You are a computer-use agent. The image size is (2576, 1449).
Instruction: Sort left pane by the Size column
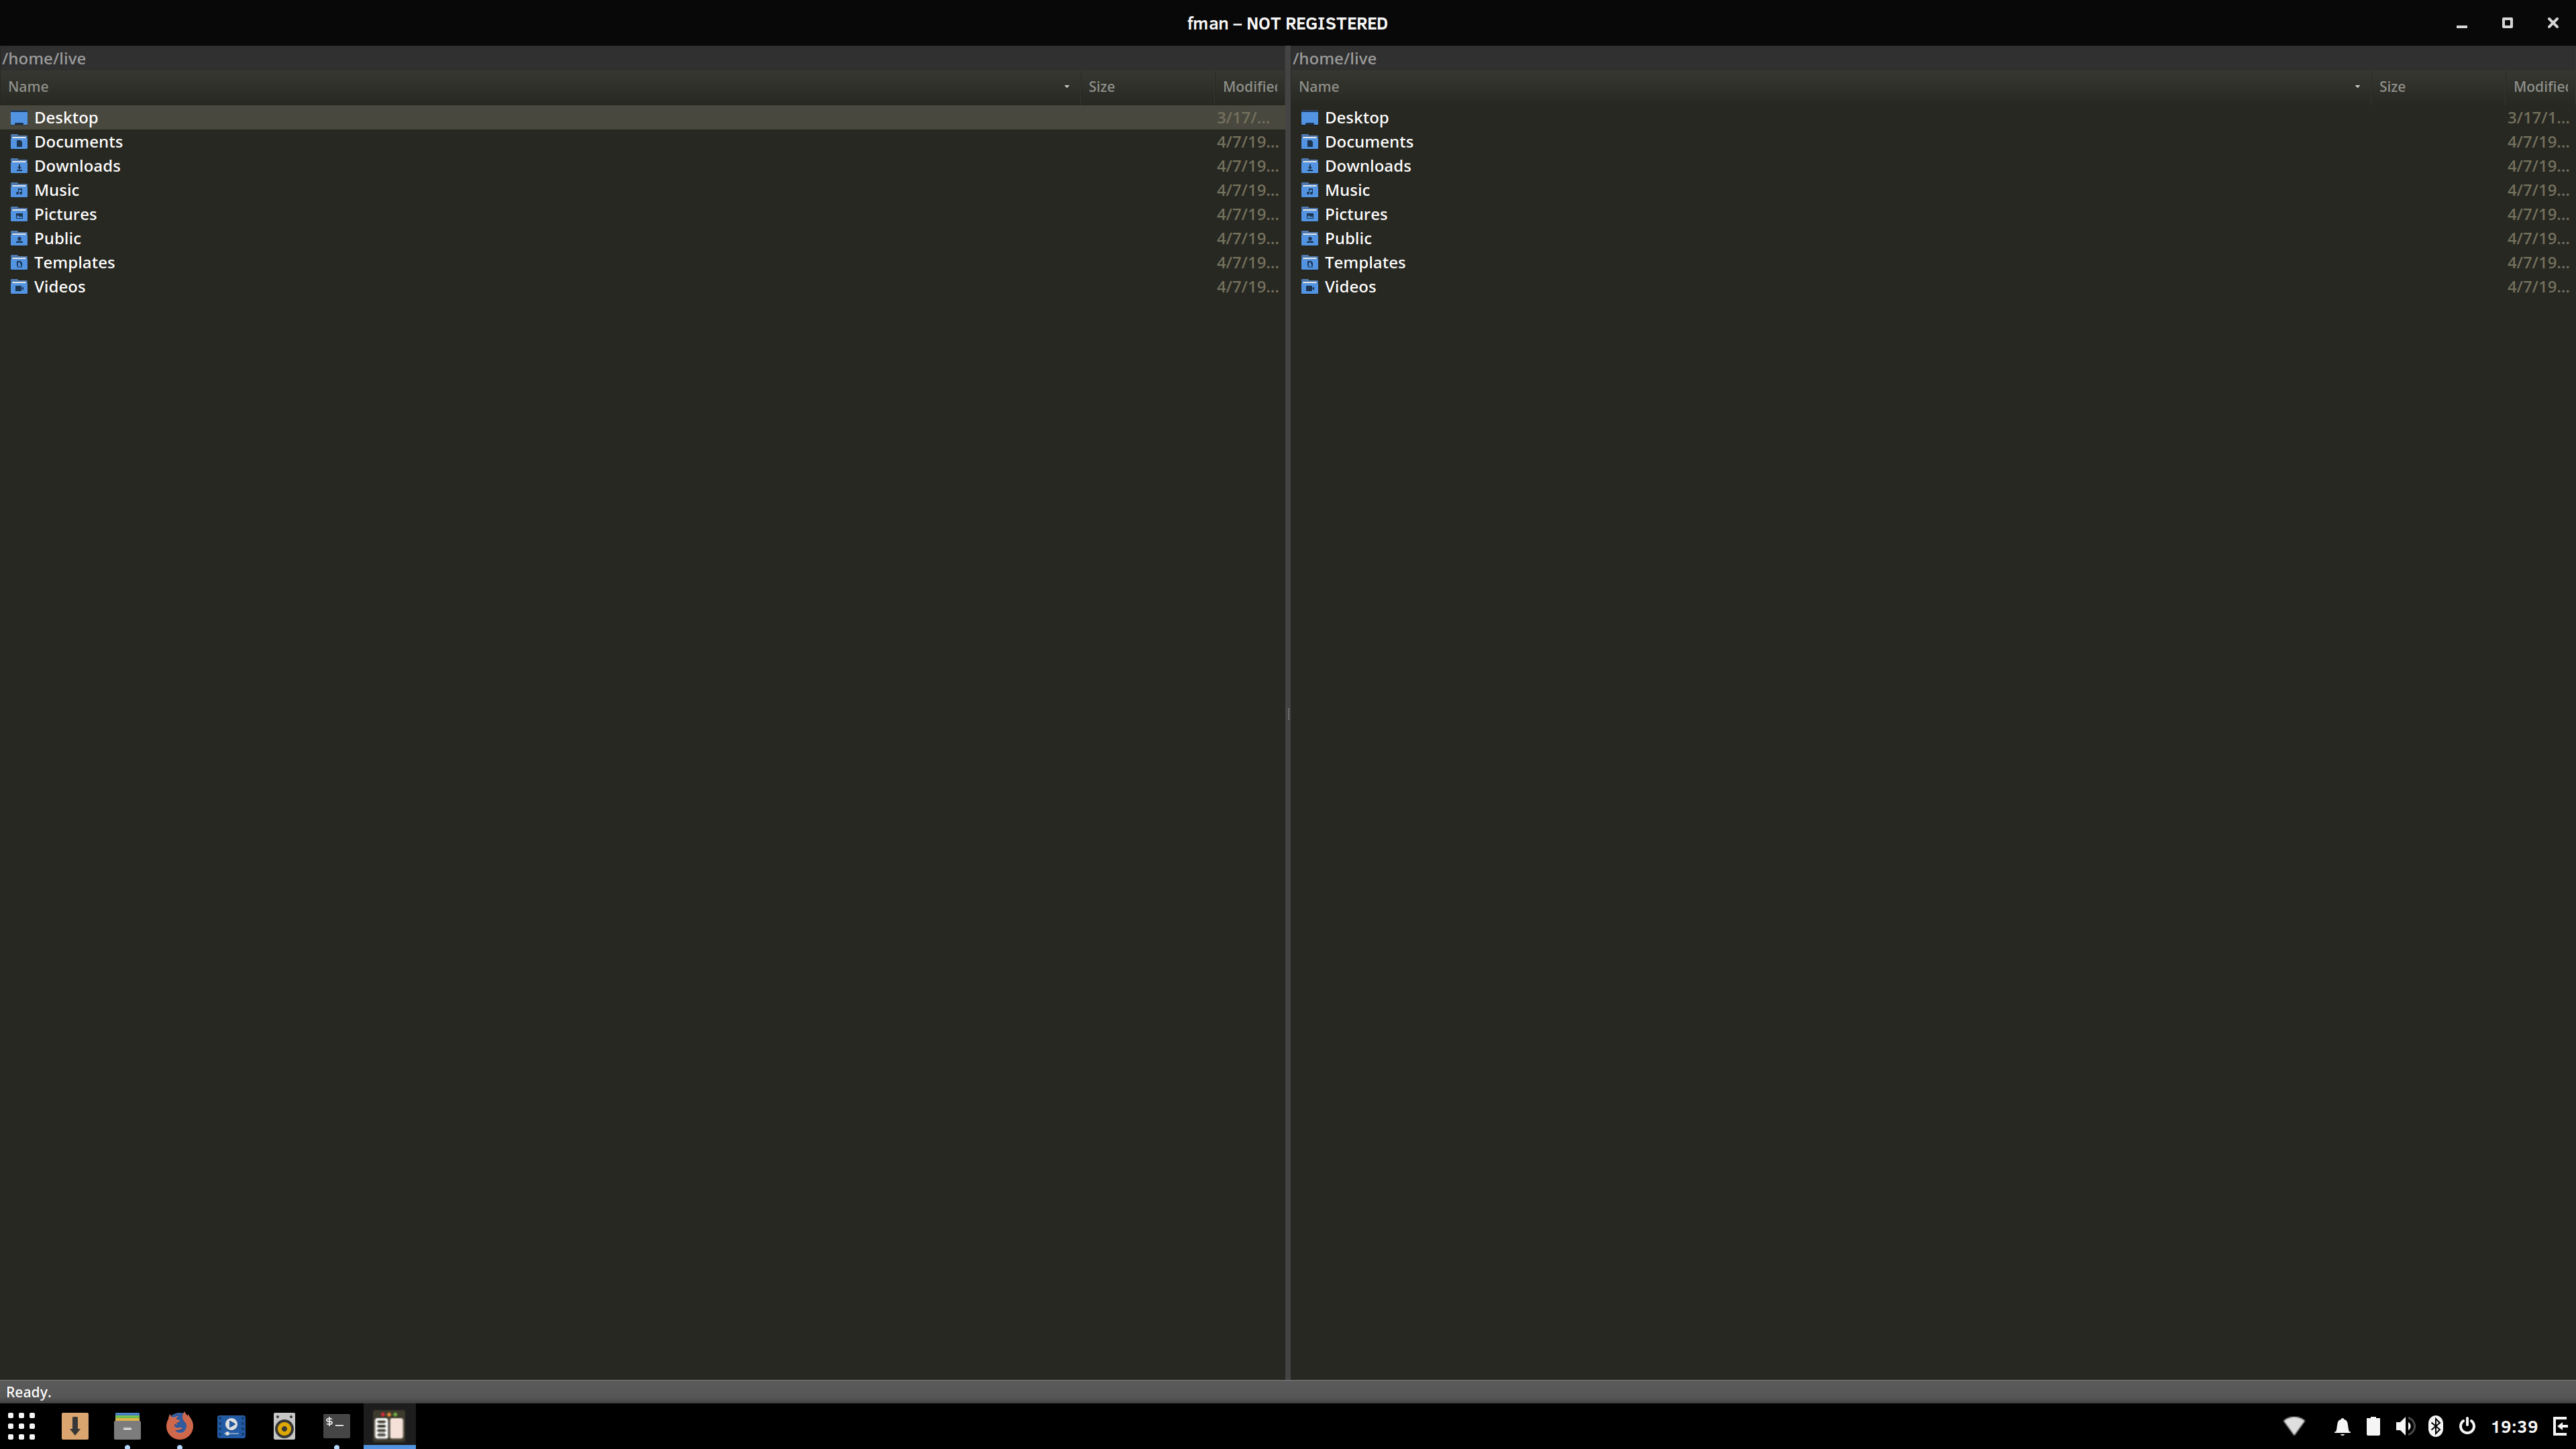click(1102, 87)
